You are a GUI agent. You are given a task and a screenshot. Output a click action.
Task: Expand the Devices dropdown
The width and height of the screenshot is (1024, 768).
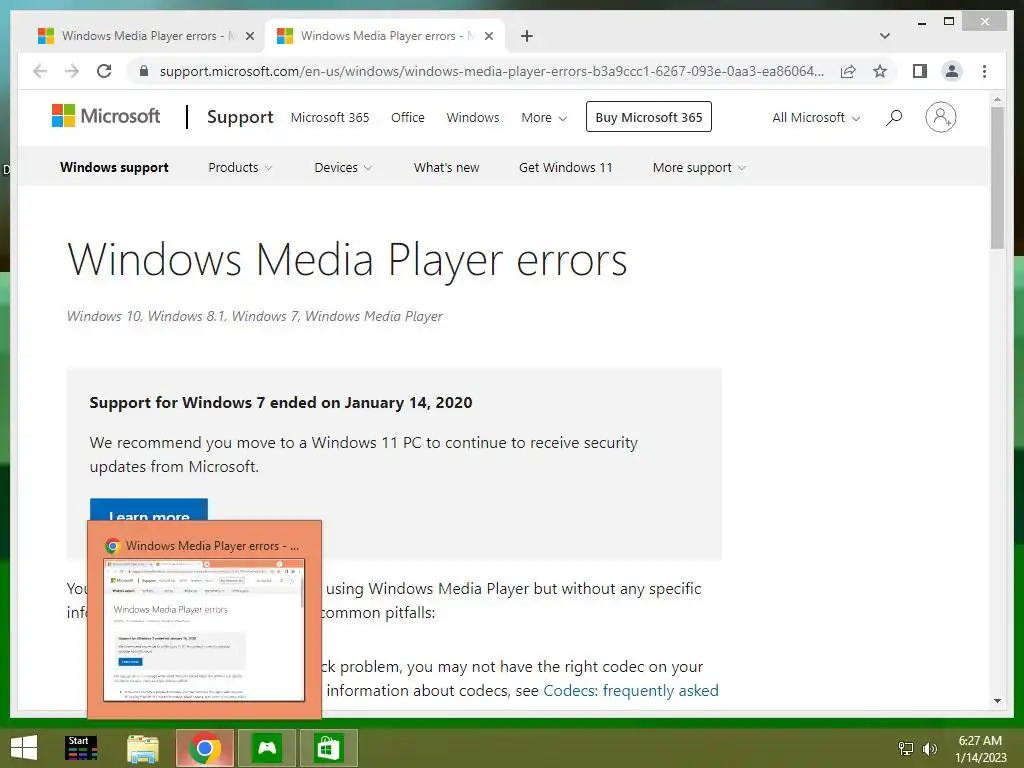tap(343, 167)
